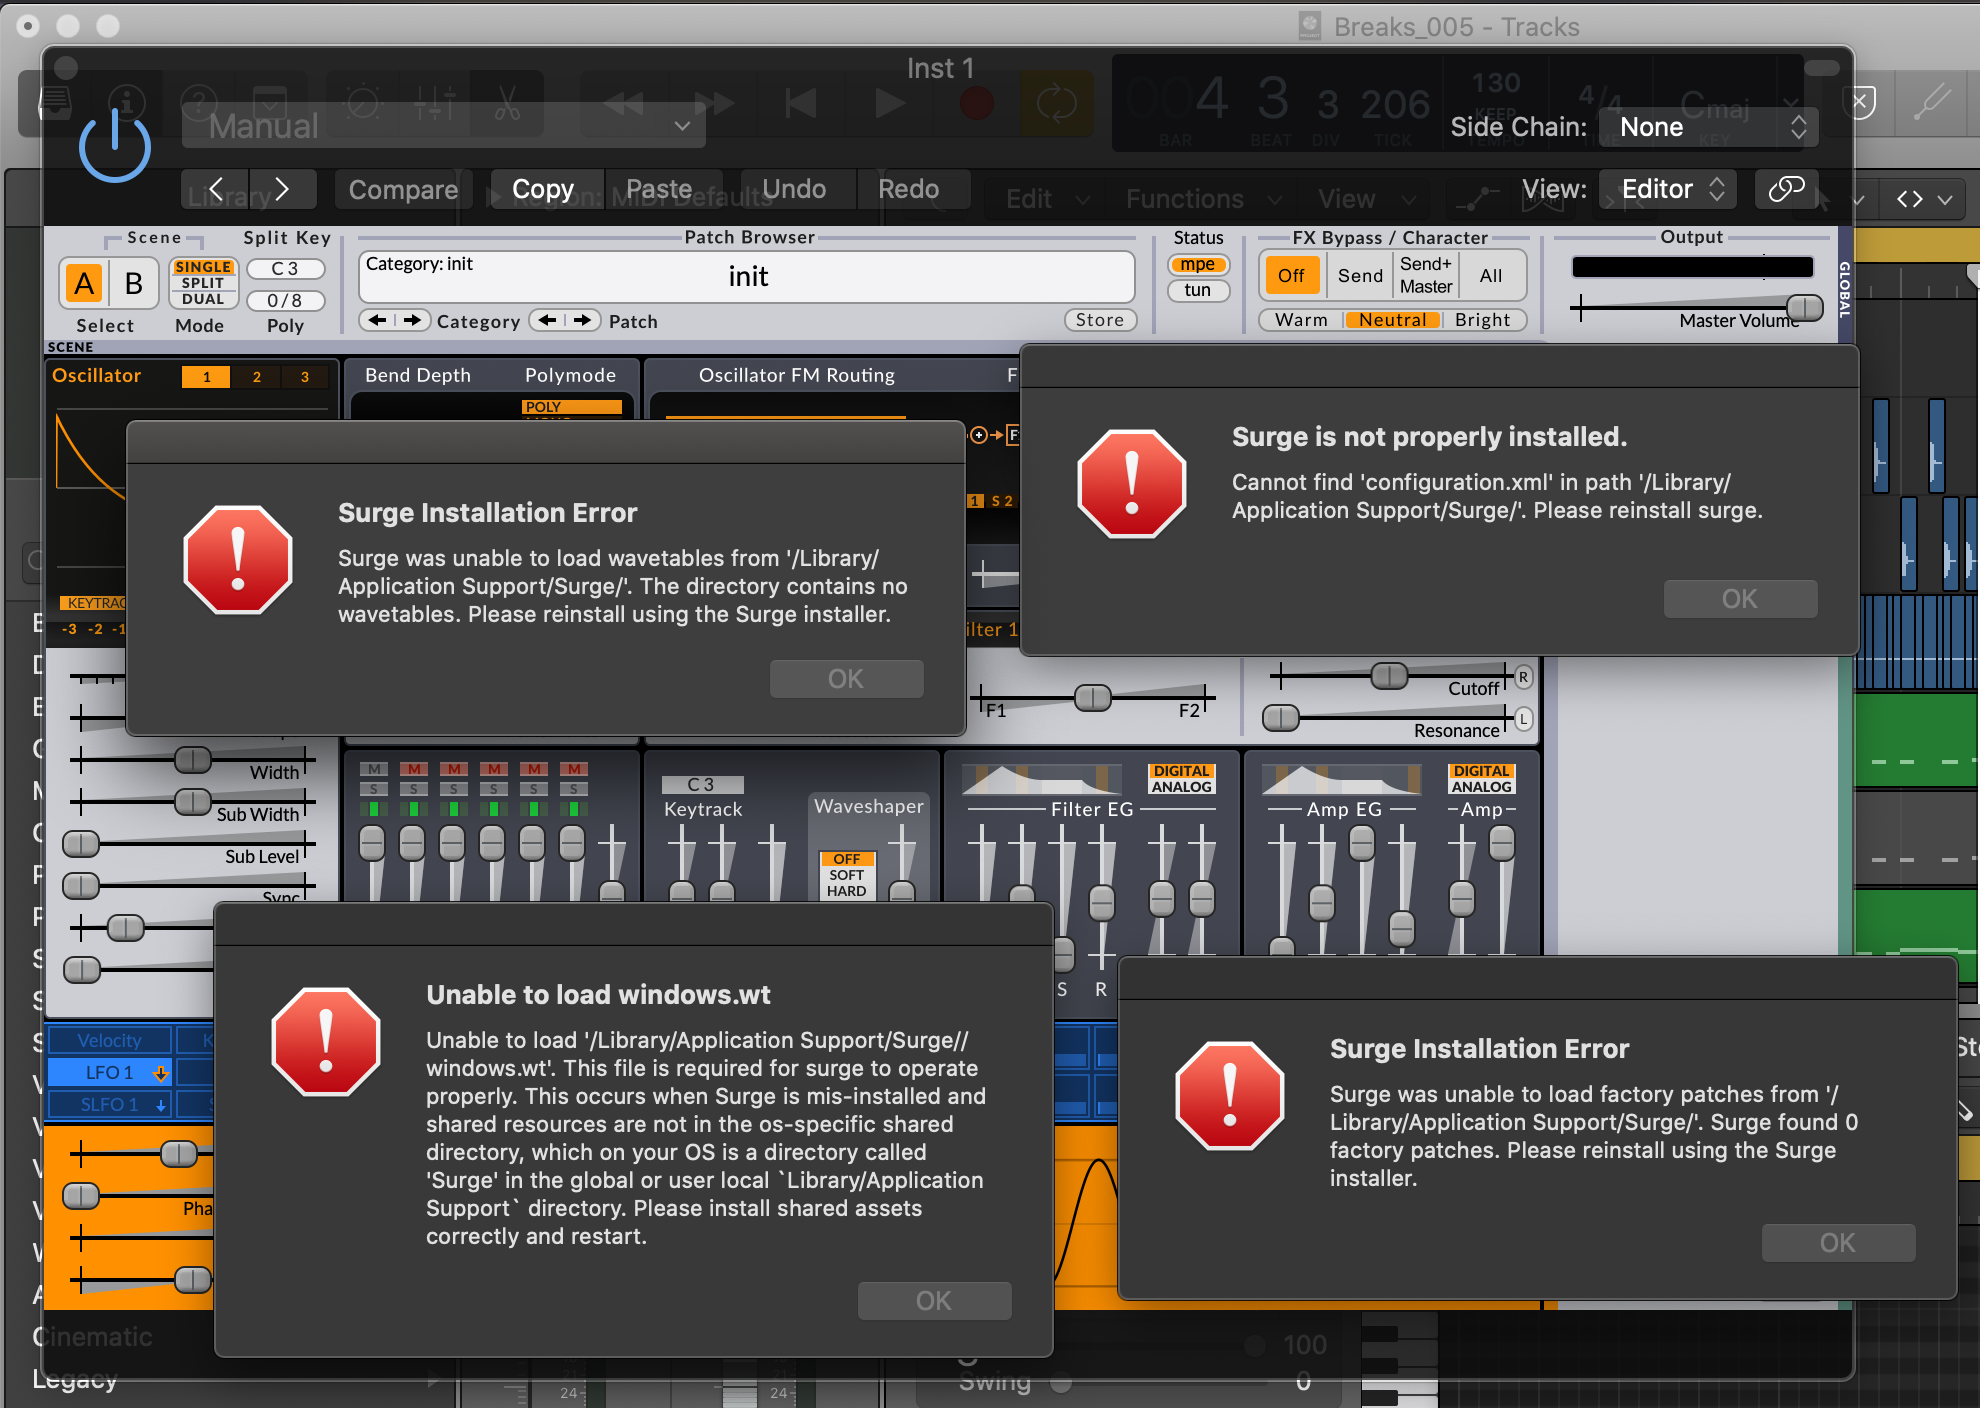Enable the mpe status toggle
Screen dimensions: 1980x1408
(1197, 264)
